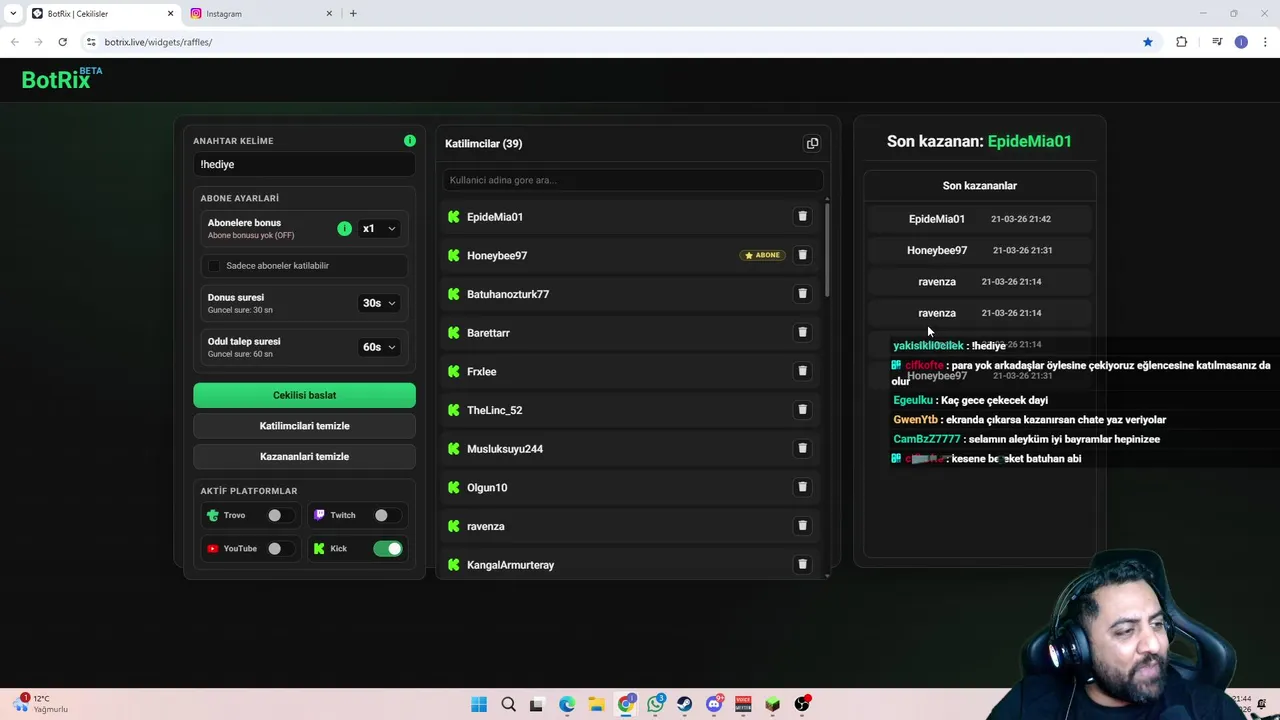Open OBS Studio from taskbar
This screenshot has width=1280, height=720.
[802, 704]
